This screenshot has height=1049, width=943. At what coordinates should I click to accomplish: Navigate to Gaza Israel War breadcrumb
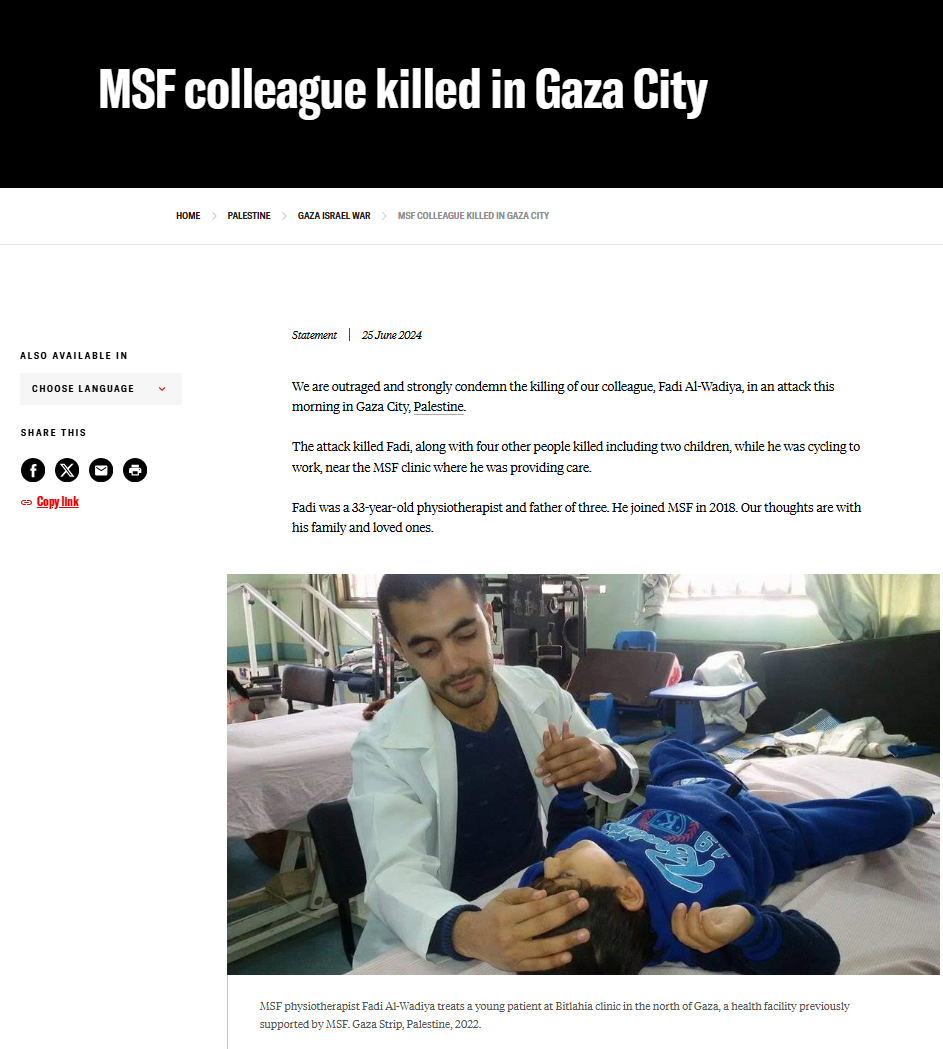[334, 215]
